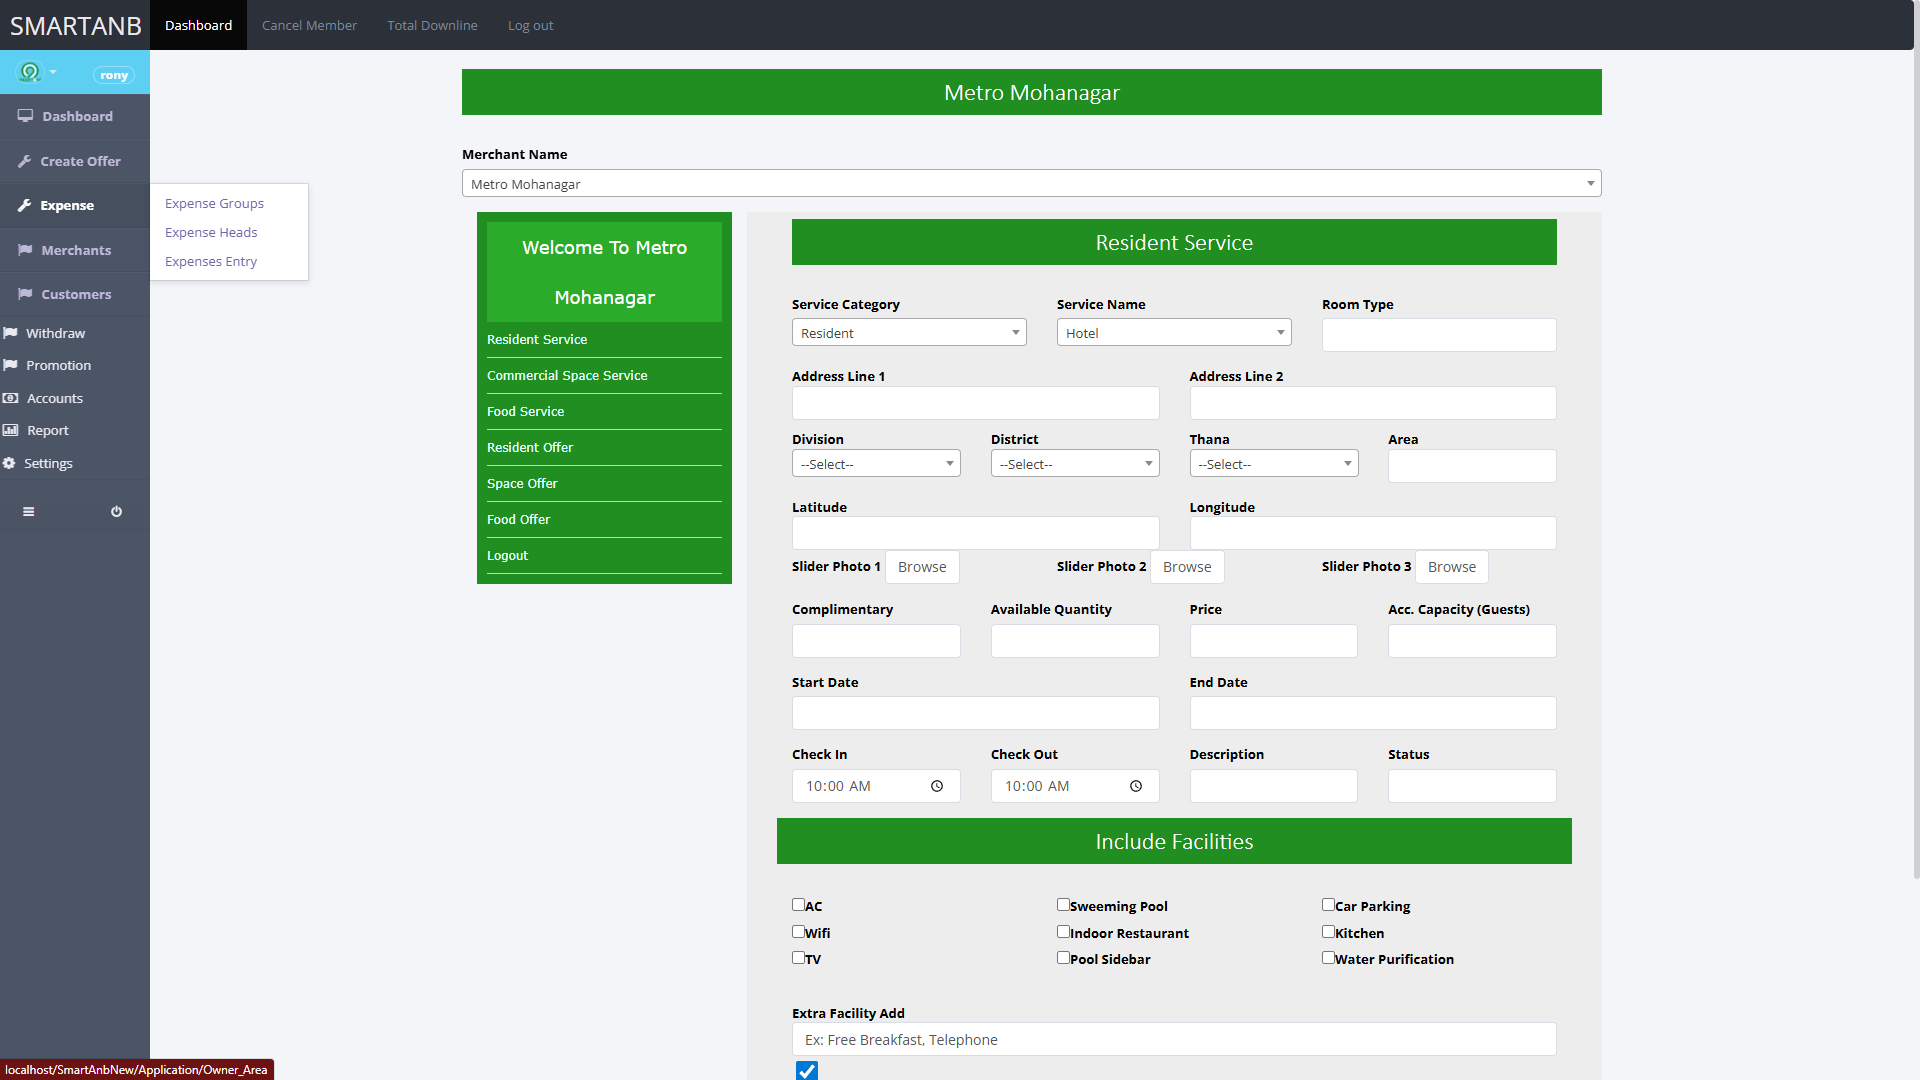Viewport: 1920px width, 1080px height.
Task: Check the Car Parking checkbox
Action: click(1328, 904)
